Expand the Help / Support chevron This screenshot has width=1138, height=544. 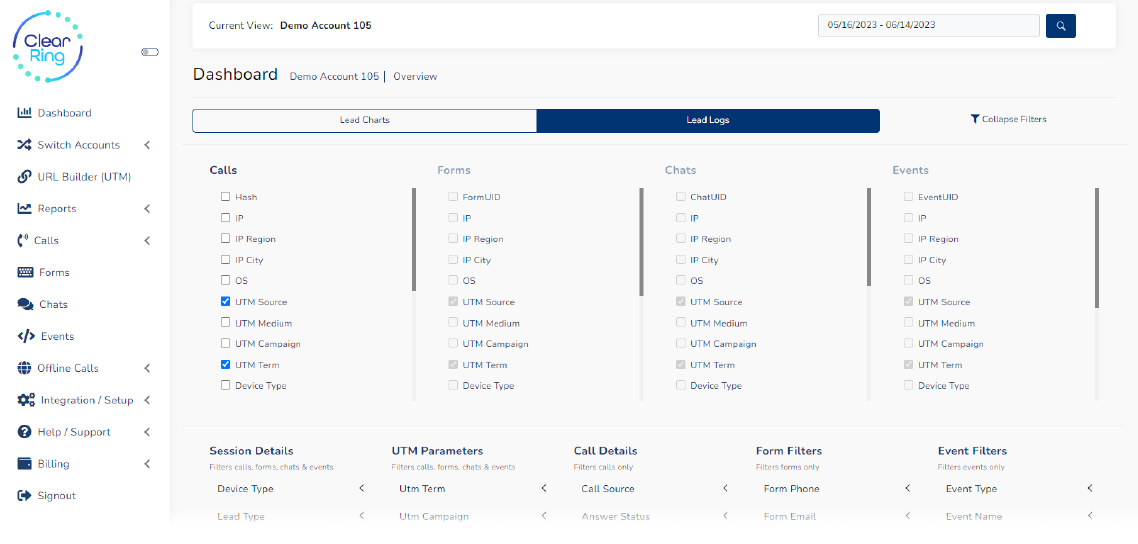click(147, 432)
